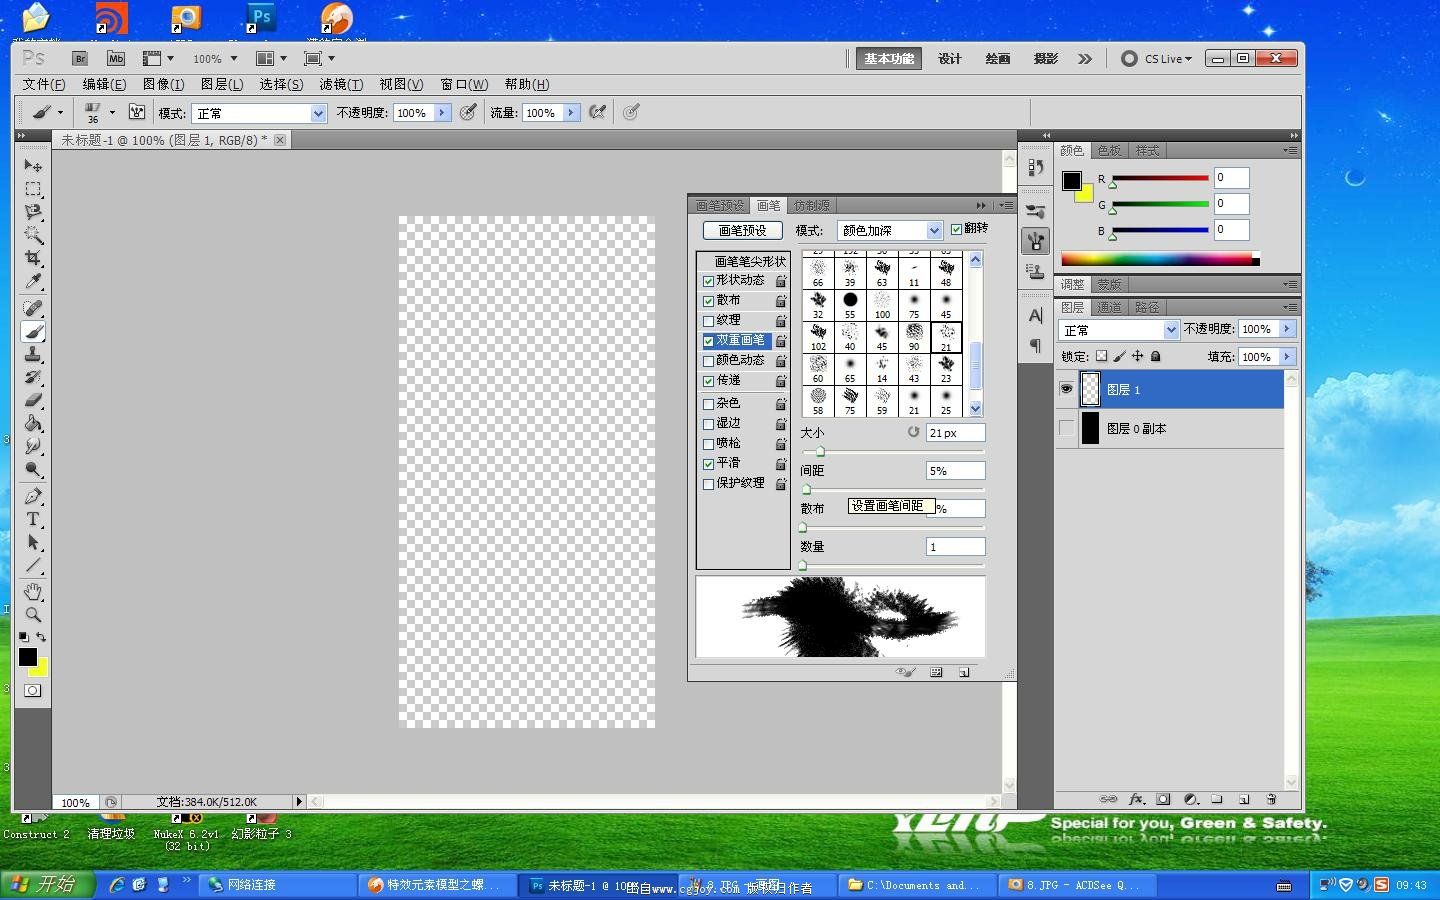Select the Move tool
Viewport: 1440px width, 900px height.
pyautogui.click(x=33, y=165)
